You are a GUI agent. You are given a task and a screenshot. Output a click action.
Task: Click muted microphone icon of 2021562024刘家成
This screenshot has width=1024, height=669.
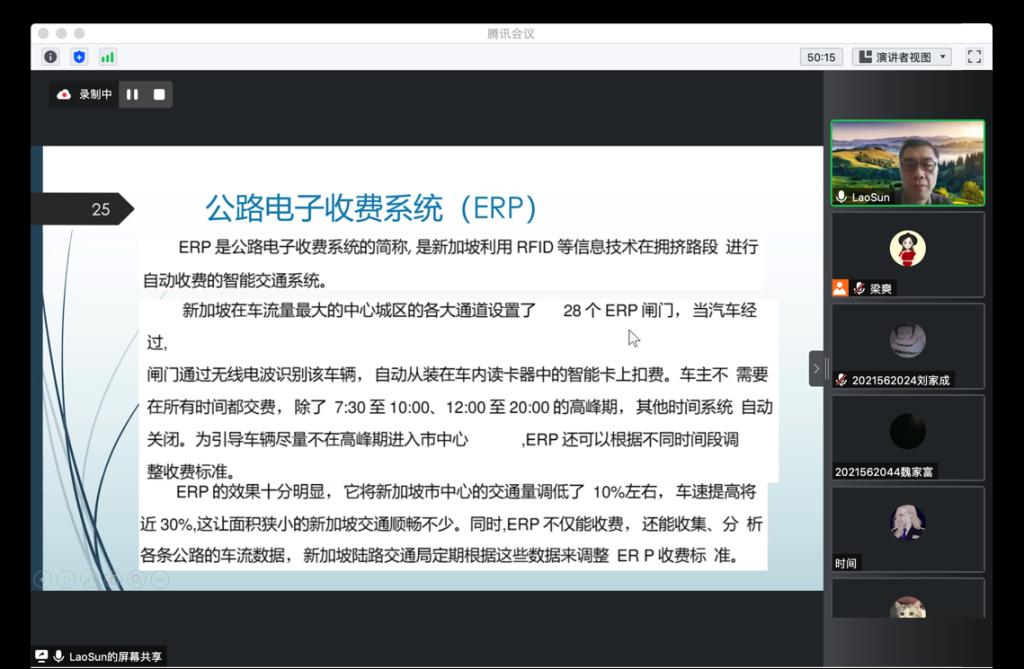tap(841, 380)
